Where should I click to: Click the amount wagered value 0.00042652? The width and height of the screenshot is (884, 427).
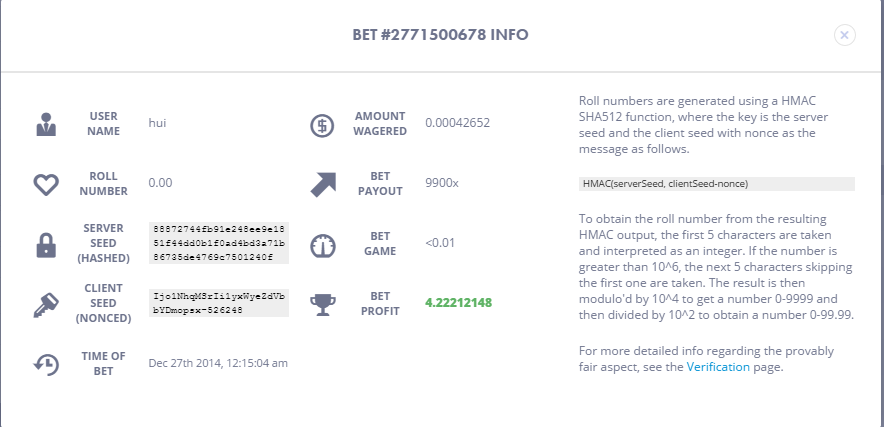tap(458, 123)
